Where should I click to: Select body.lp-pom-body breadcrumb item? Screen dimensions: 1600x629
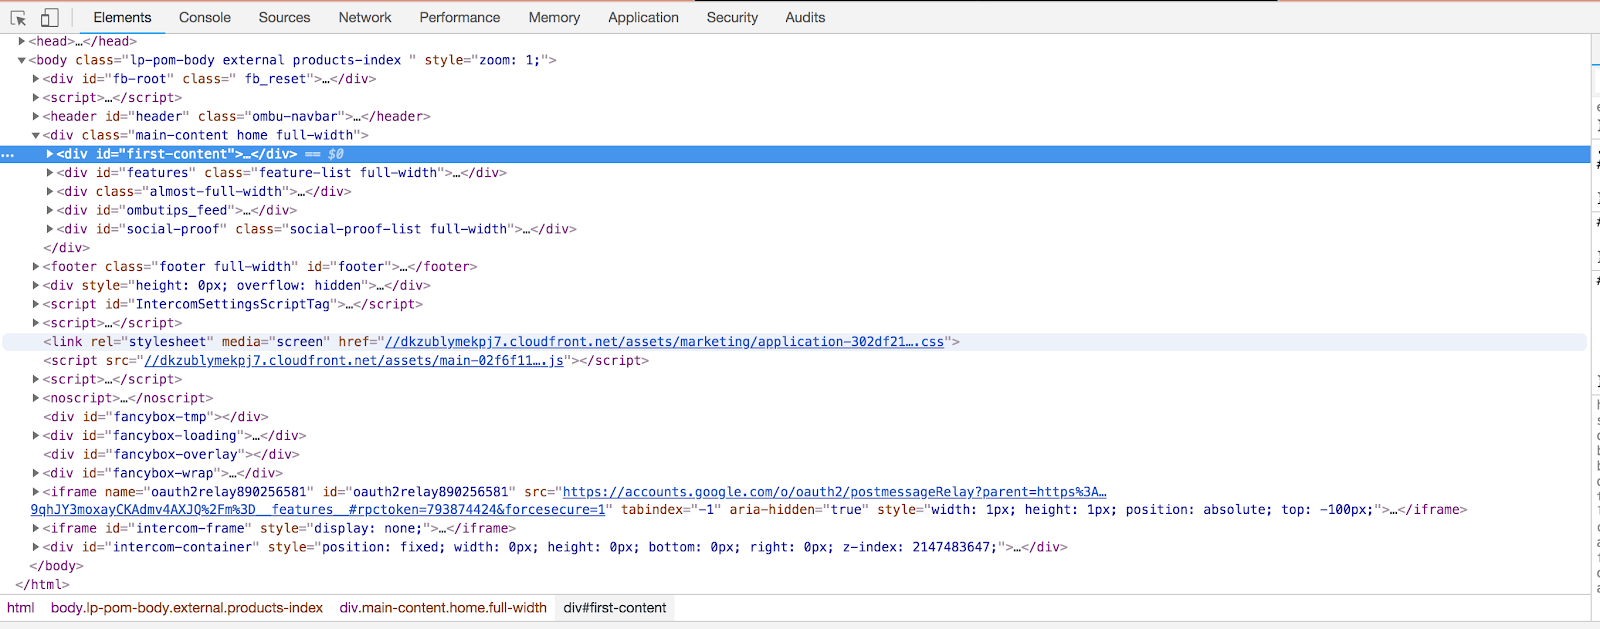point(187,608)
